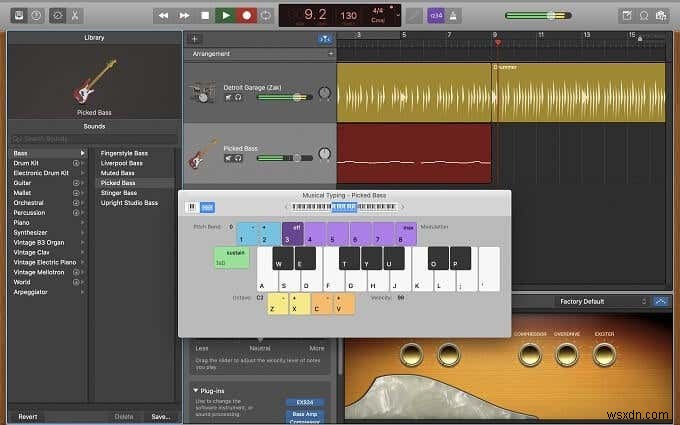Click the green sustain tab key

(x=232, y=258)
